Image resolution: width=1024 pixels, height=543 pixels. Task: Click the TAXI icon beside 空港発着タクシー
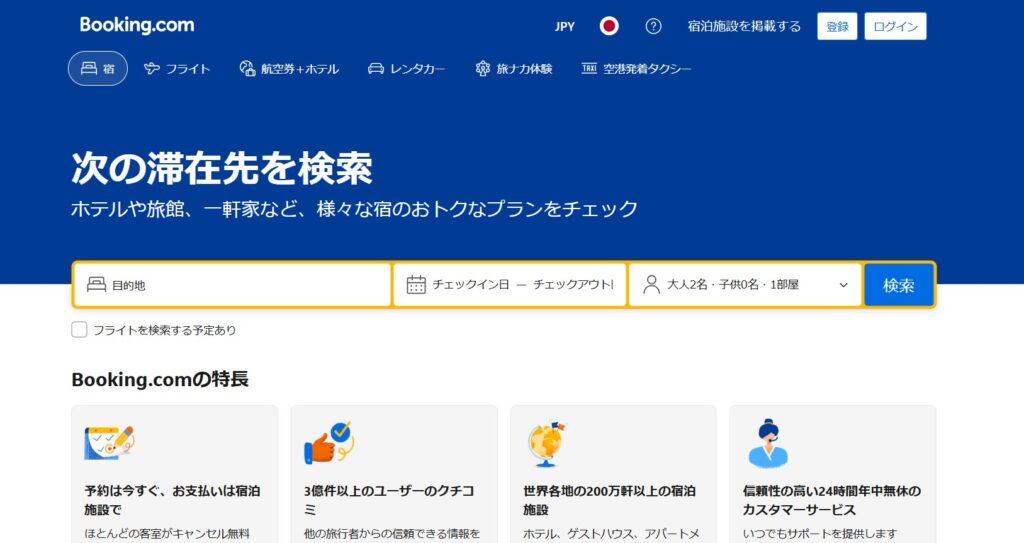coord(589,68)
